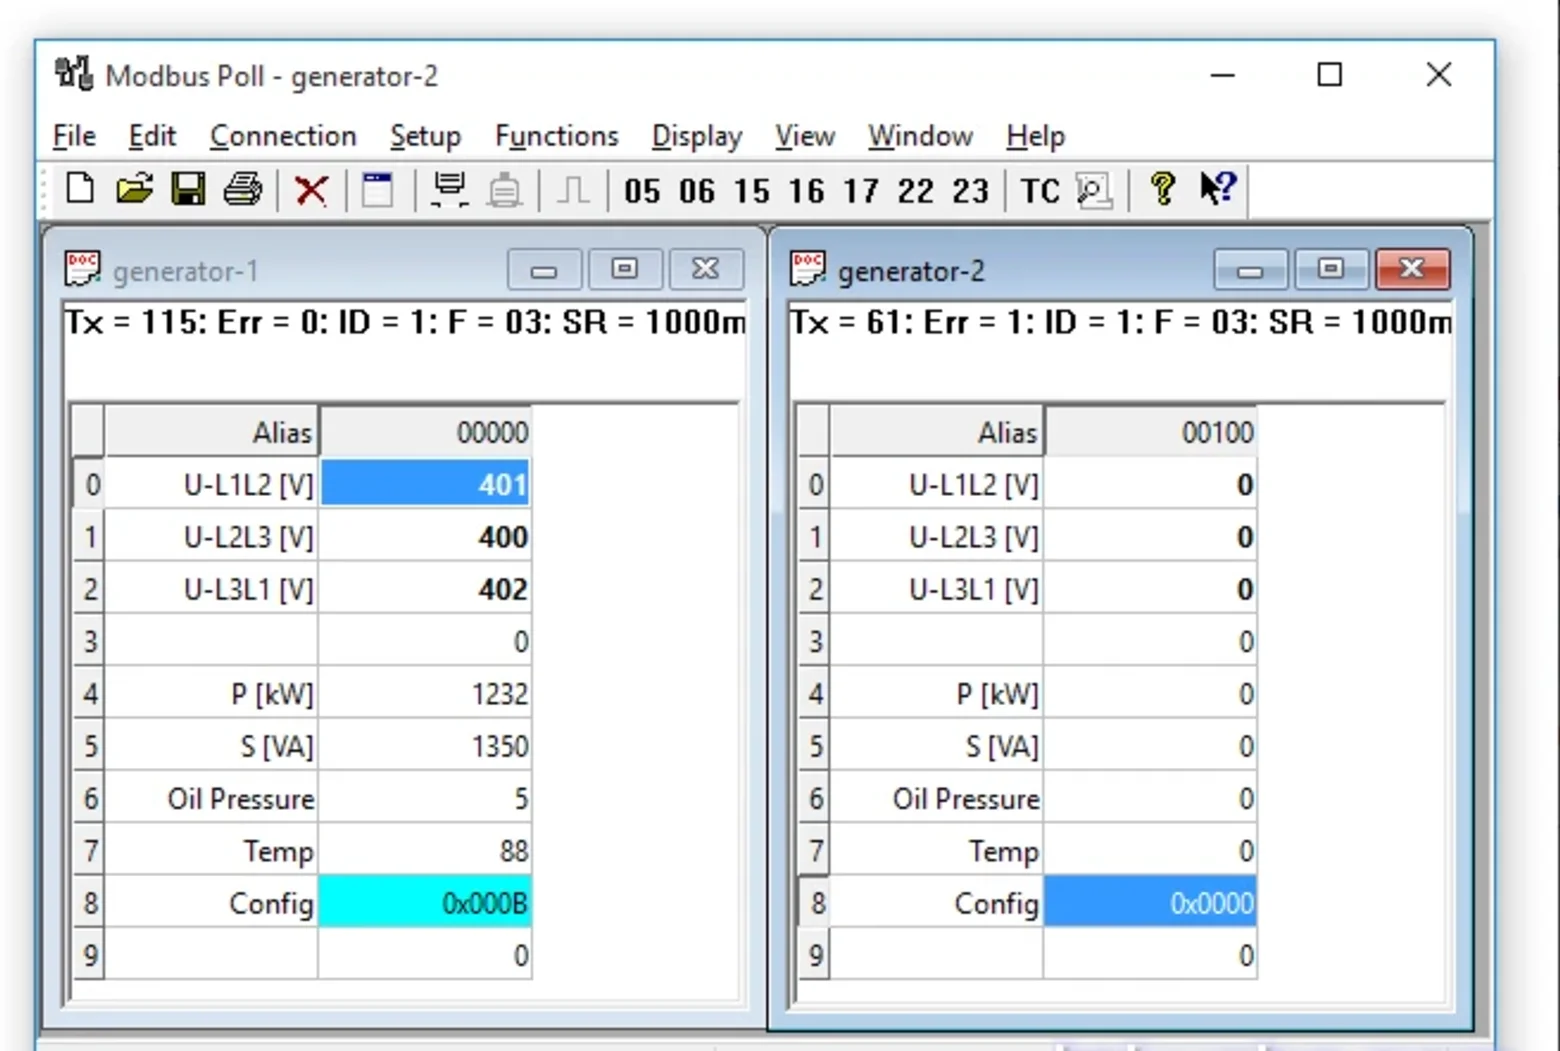This screenshot has width=1560, height=1051.
Task: Maximize the generator-1 child window
Action: coord(625,269)
